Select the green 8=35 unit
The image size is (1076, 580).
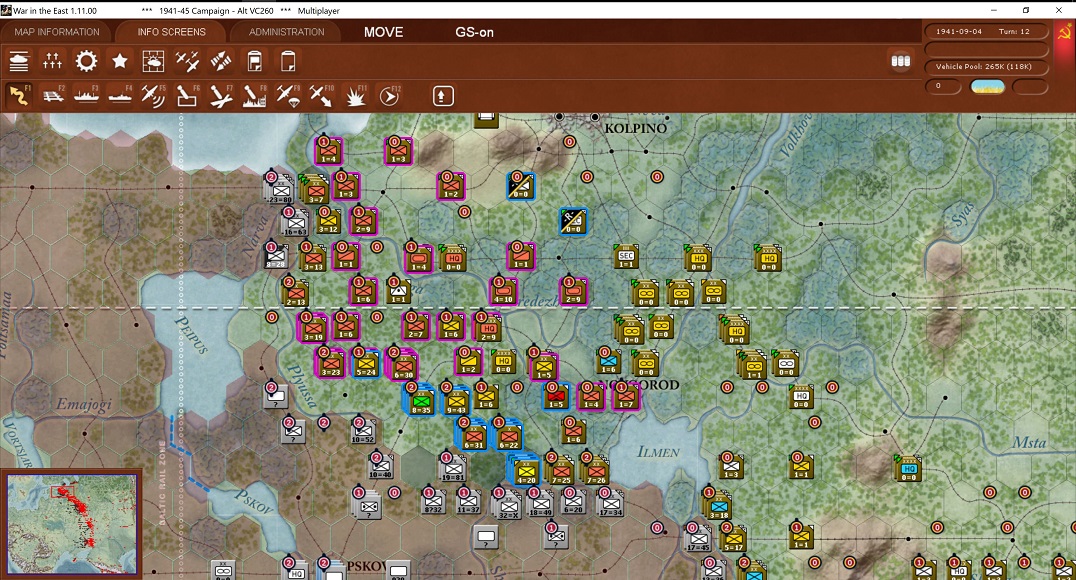tap(421, 401)
